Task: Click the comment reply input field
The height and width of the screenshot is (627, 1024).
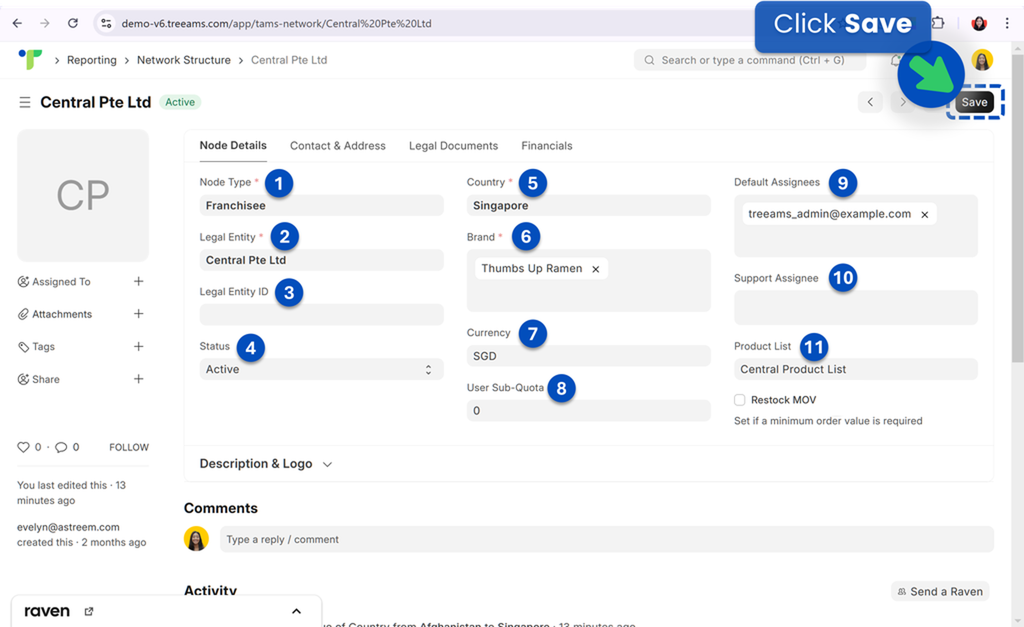Action: pos(606,539)
